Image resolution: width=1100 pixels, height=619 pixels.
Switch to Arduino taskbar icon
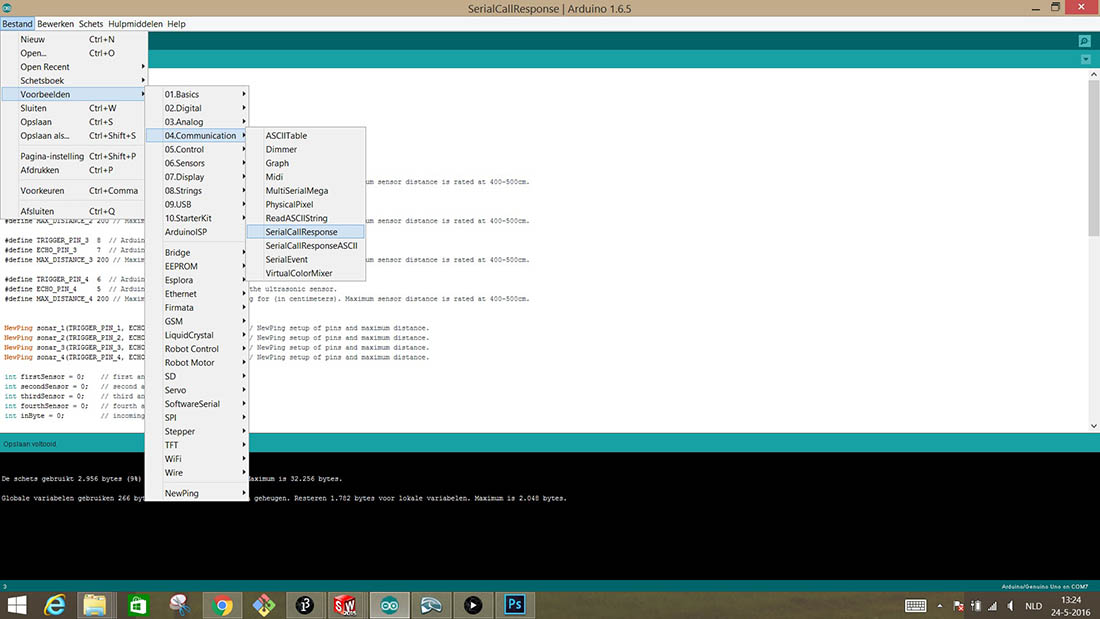389,605
